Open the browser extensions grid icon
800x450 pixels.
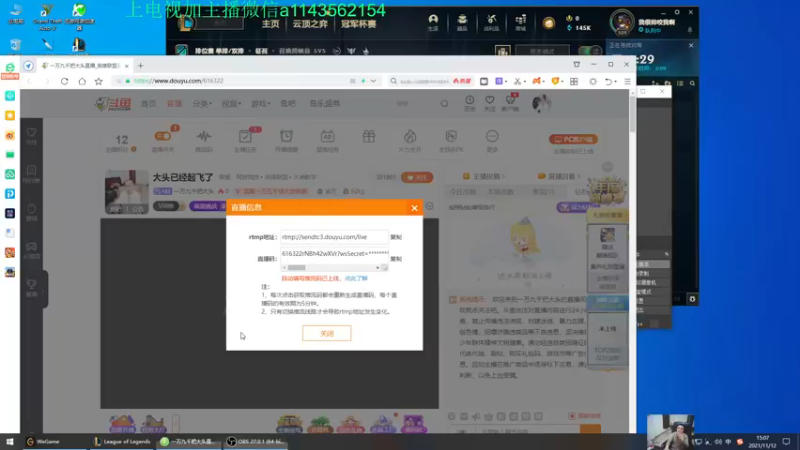tap(574, 81)
